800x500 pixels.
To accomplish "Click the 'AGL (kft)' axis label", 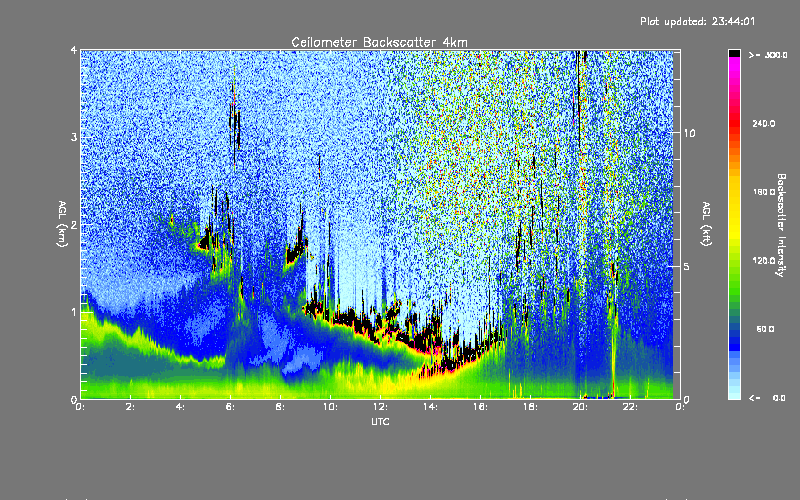I will (x=706, y=224).
